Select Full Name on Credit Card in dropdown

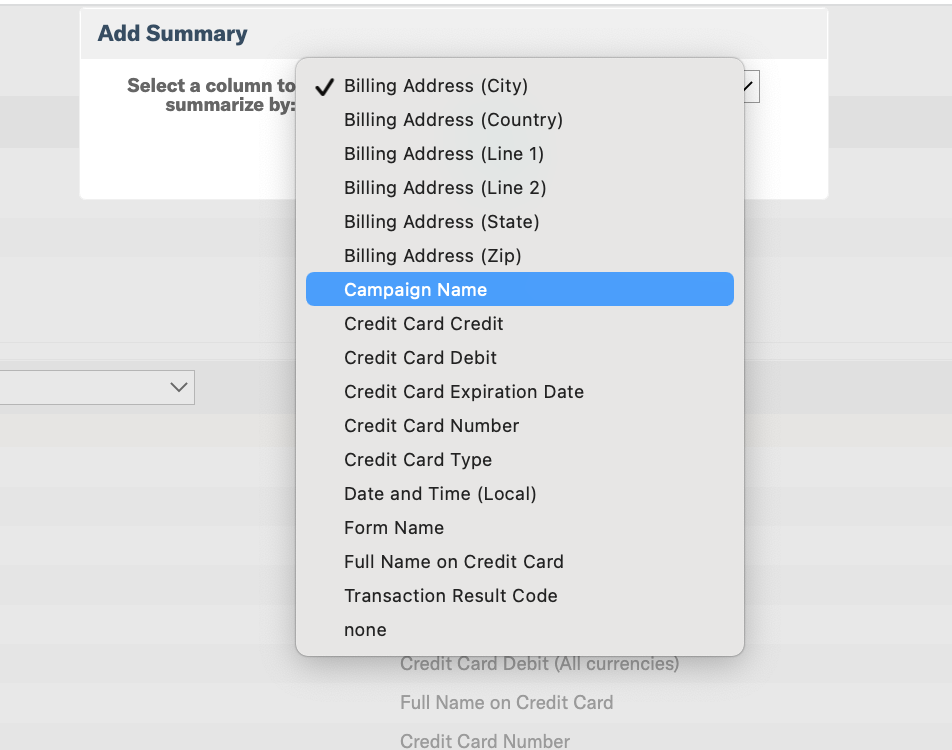coord(520,562)
